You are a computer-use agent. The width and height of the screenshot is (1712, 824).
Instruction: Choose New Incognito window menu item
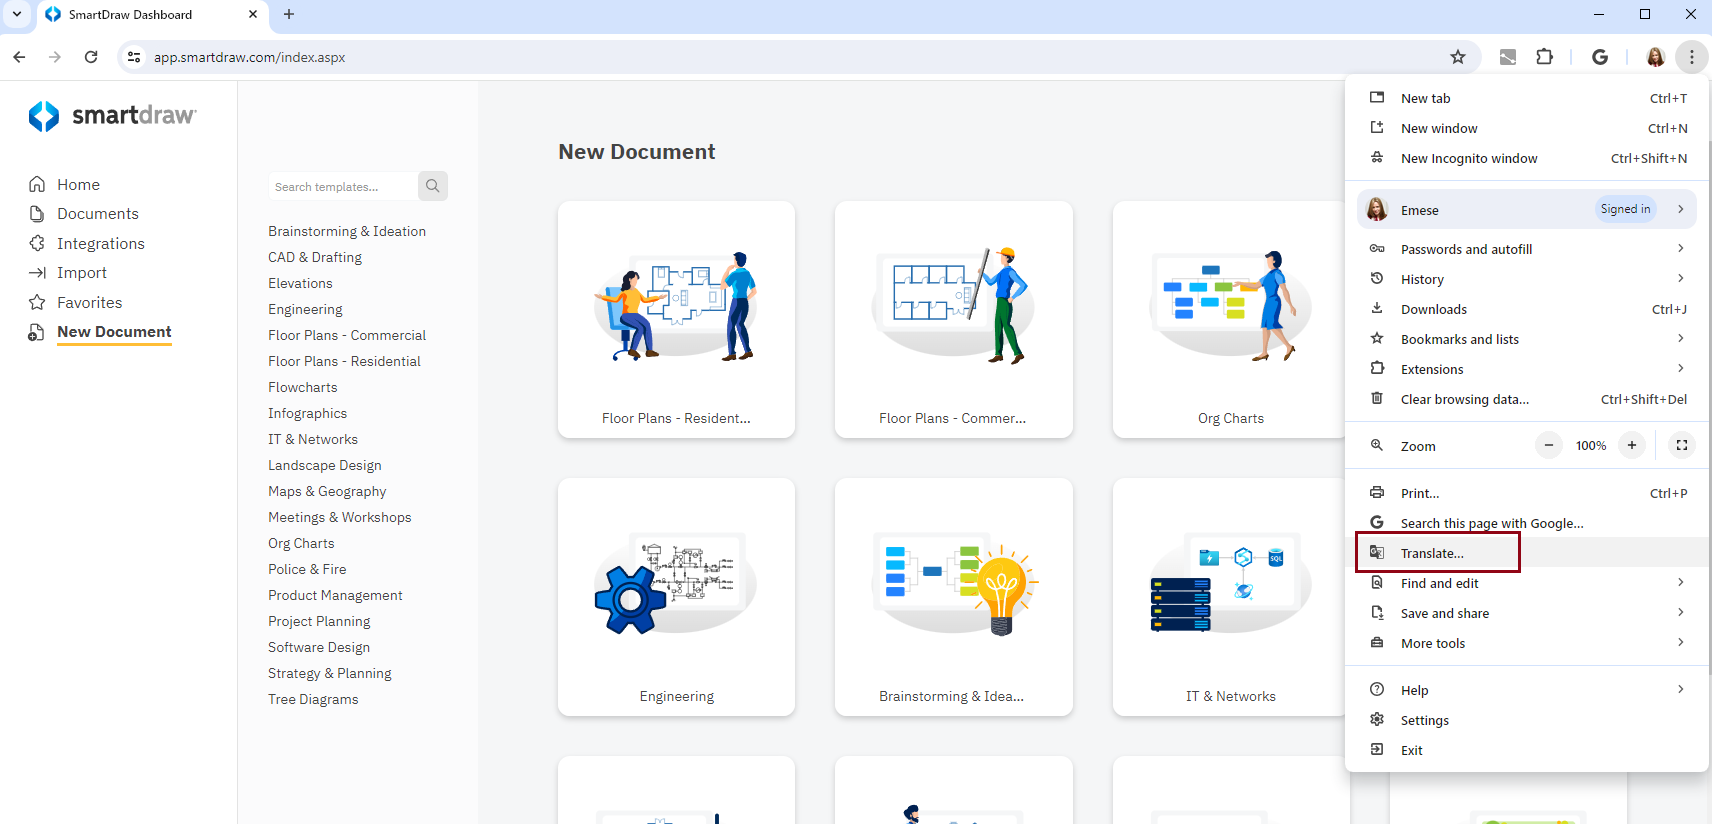pos(1468,158)
